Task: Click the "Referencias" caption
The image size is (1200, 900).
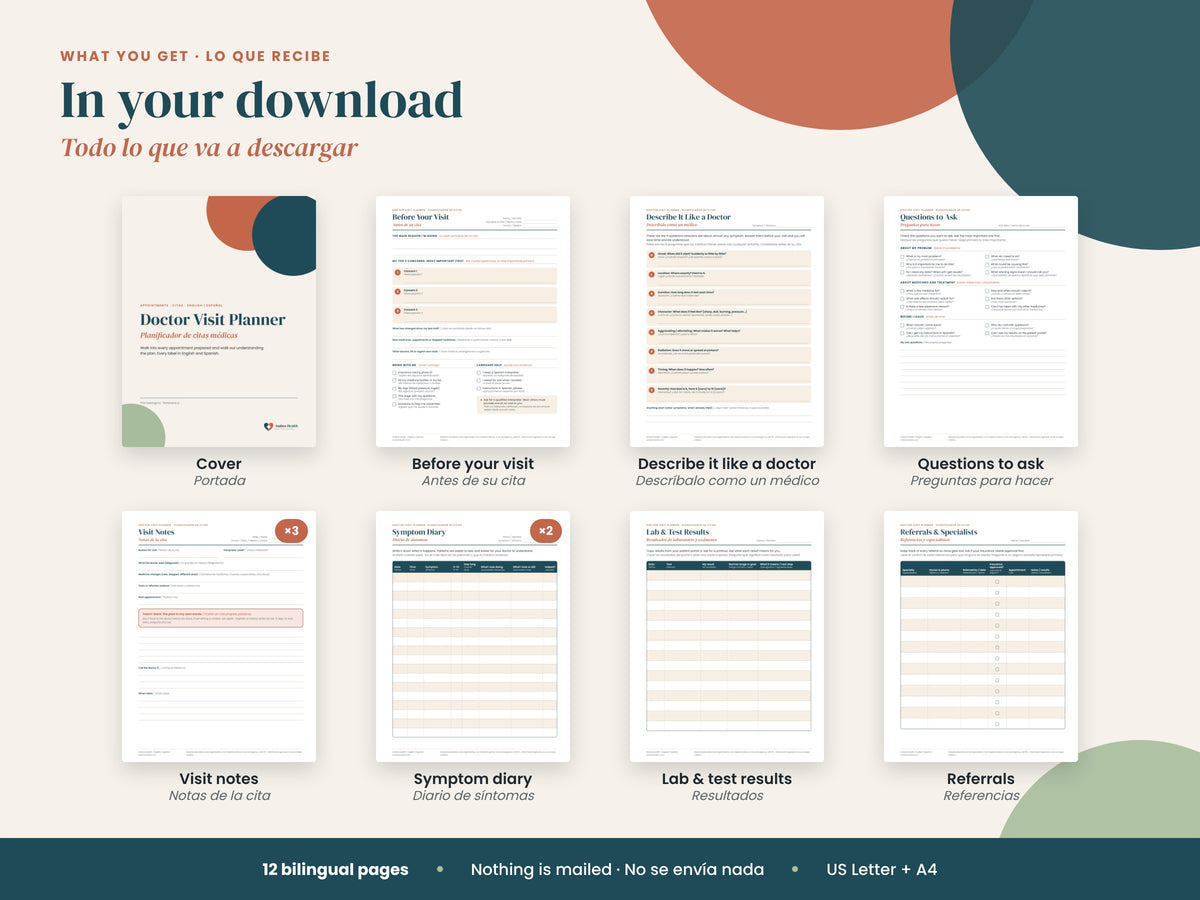Action: click(981, 796)
